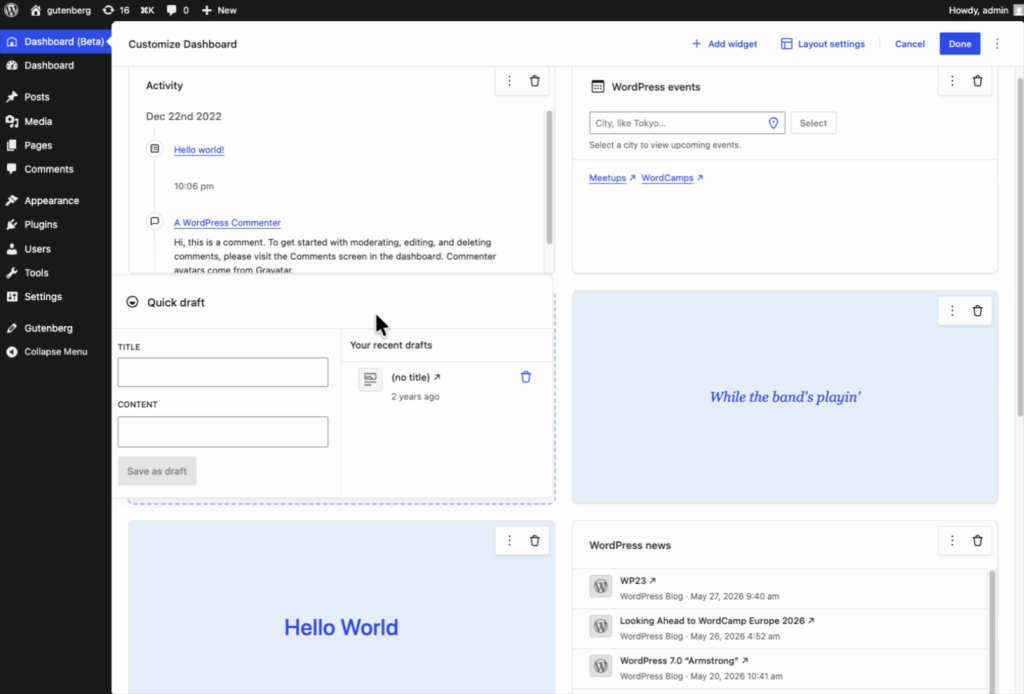This screenshot has width=1024, height=694.
Task: Open WordPress news widget options menu
Action: 952,541
